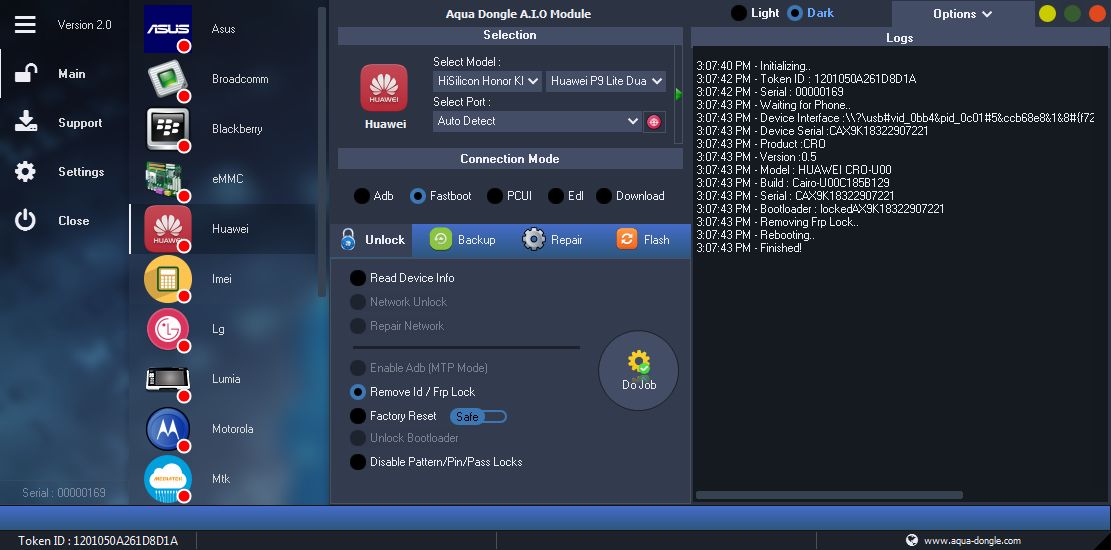Click log line 'Model : HUAWEI CRO-U00'
Screen dimensions: 1111x550
794,170
